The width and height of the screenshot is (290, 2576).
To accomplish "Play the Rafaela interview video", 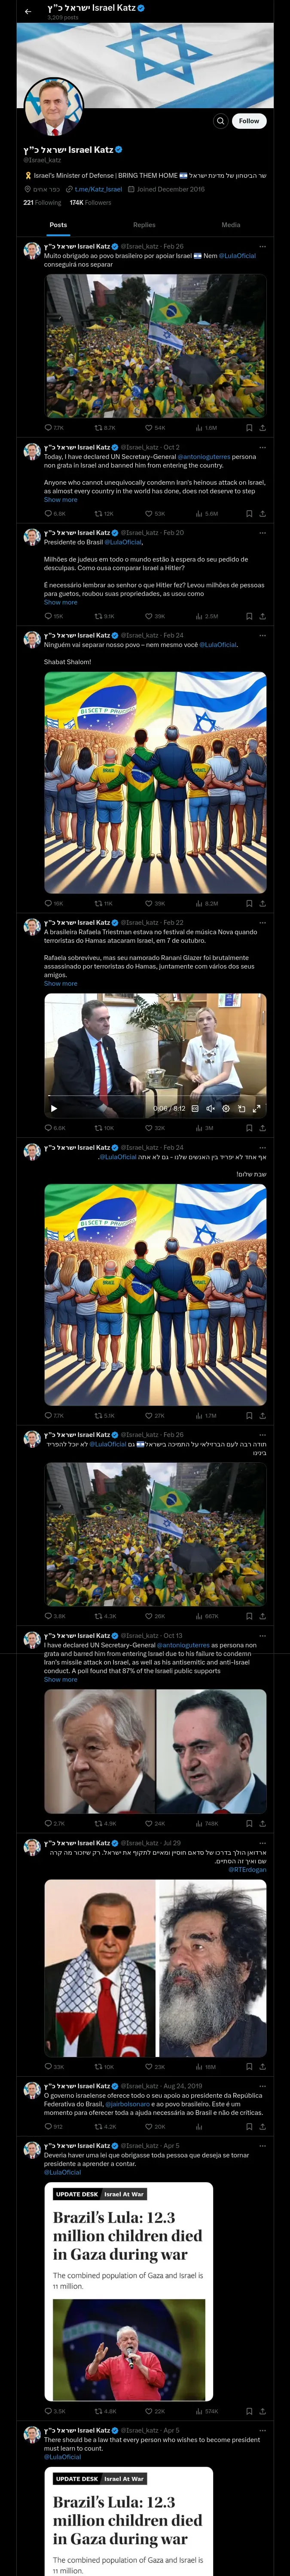I will pos(54,1108).
